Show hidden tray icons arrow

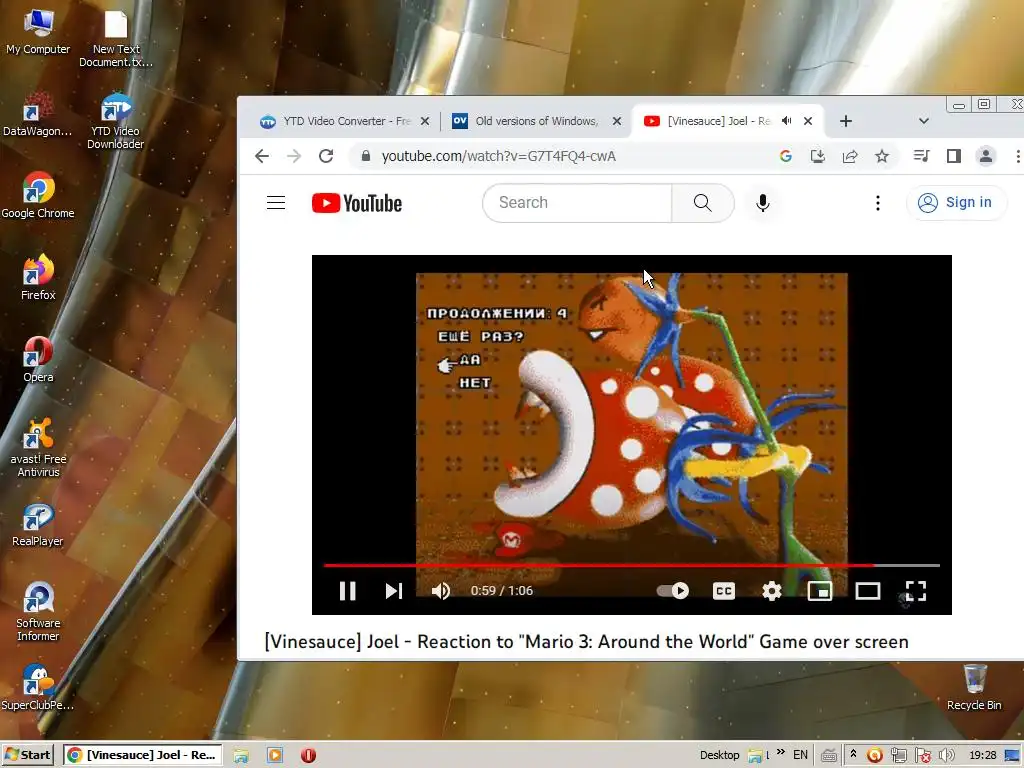point(853,754)
